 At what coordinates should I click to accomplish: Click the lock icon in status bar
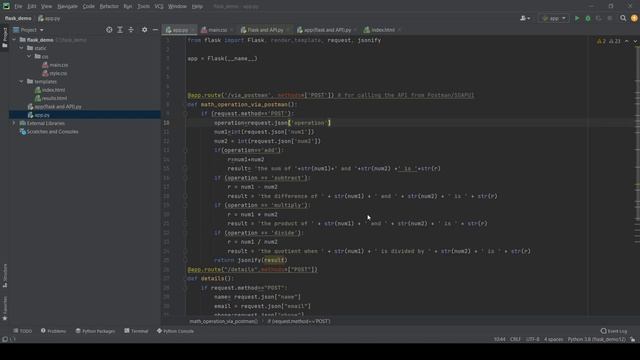(633, 340)
